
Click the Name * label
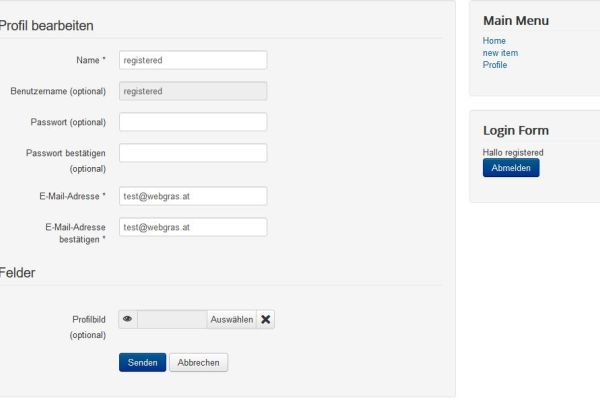91,60
